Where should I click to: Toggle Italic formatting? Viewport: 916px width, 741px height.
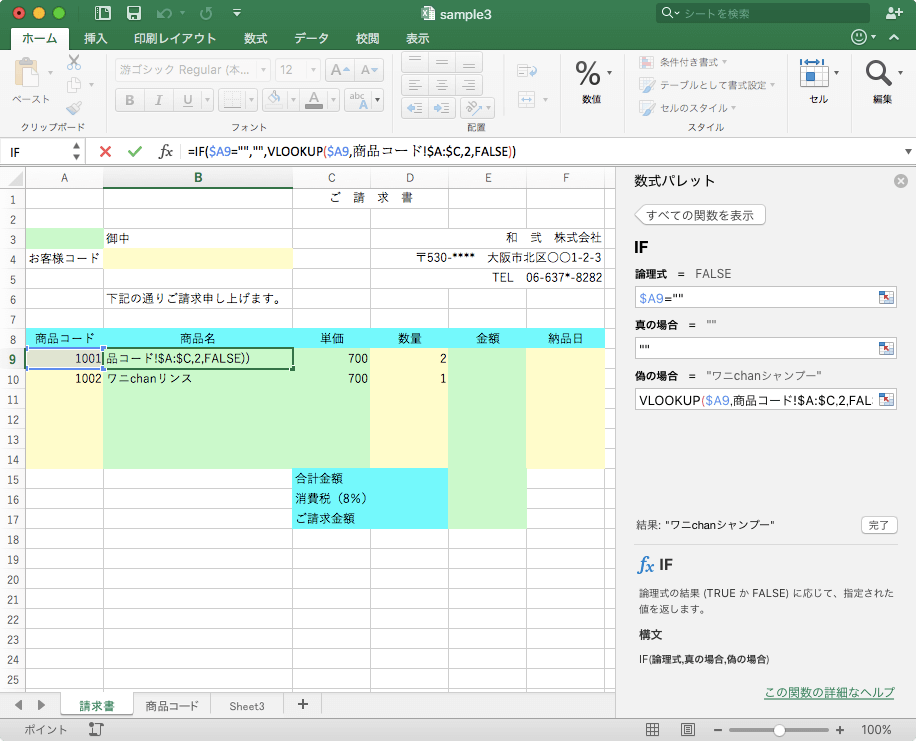pyautogui.click(x=158, y=100)
